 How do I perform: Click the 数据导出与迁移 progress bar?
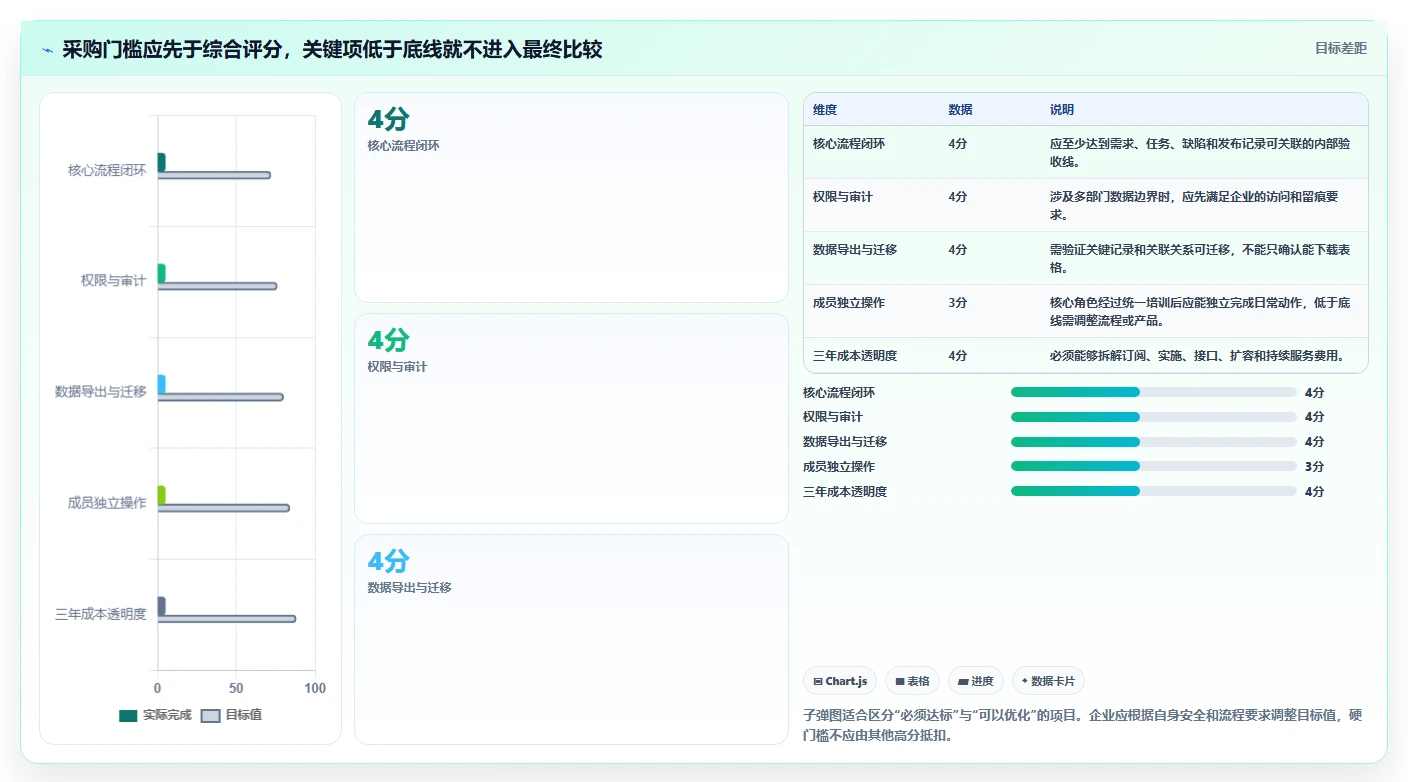pos(1154,442)
